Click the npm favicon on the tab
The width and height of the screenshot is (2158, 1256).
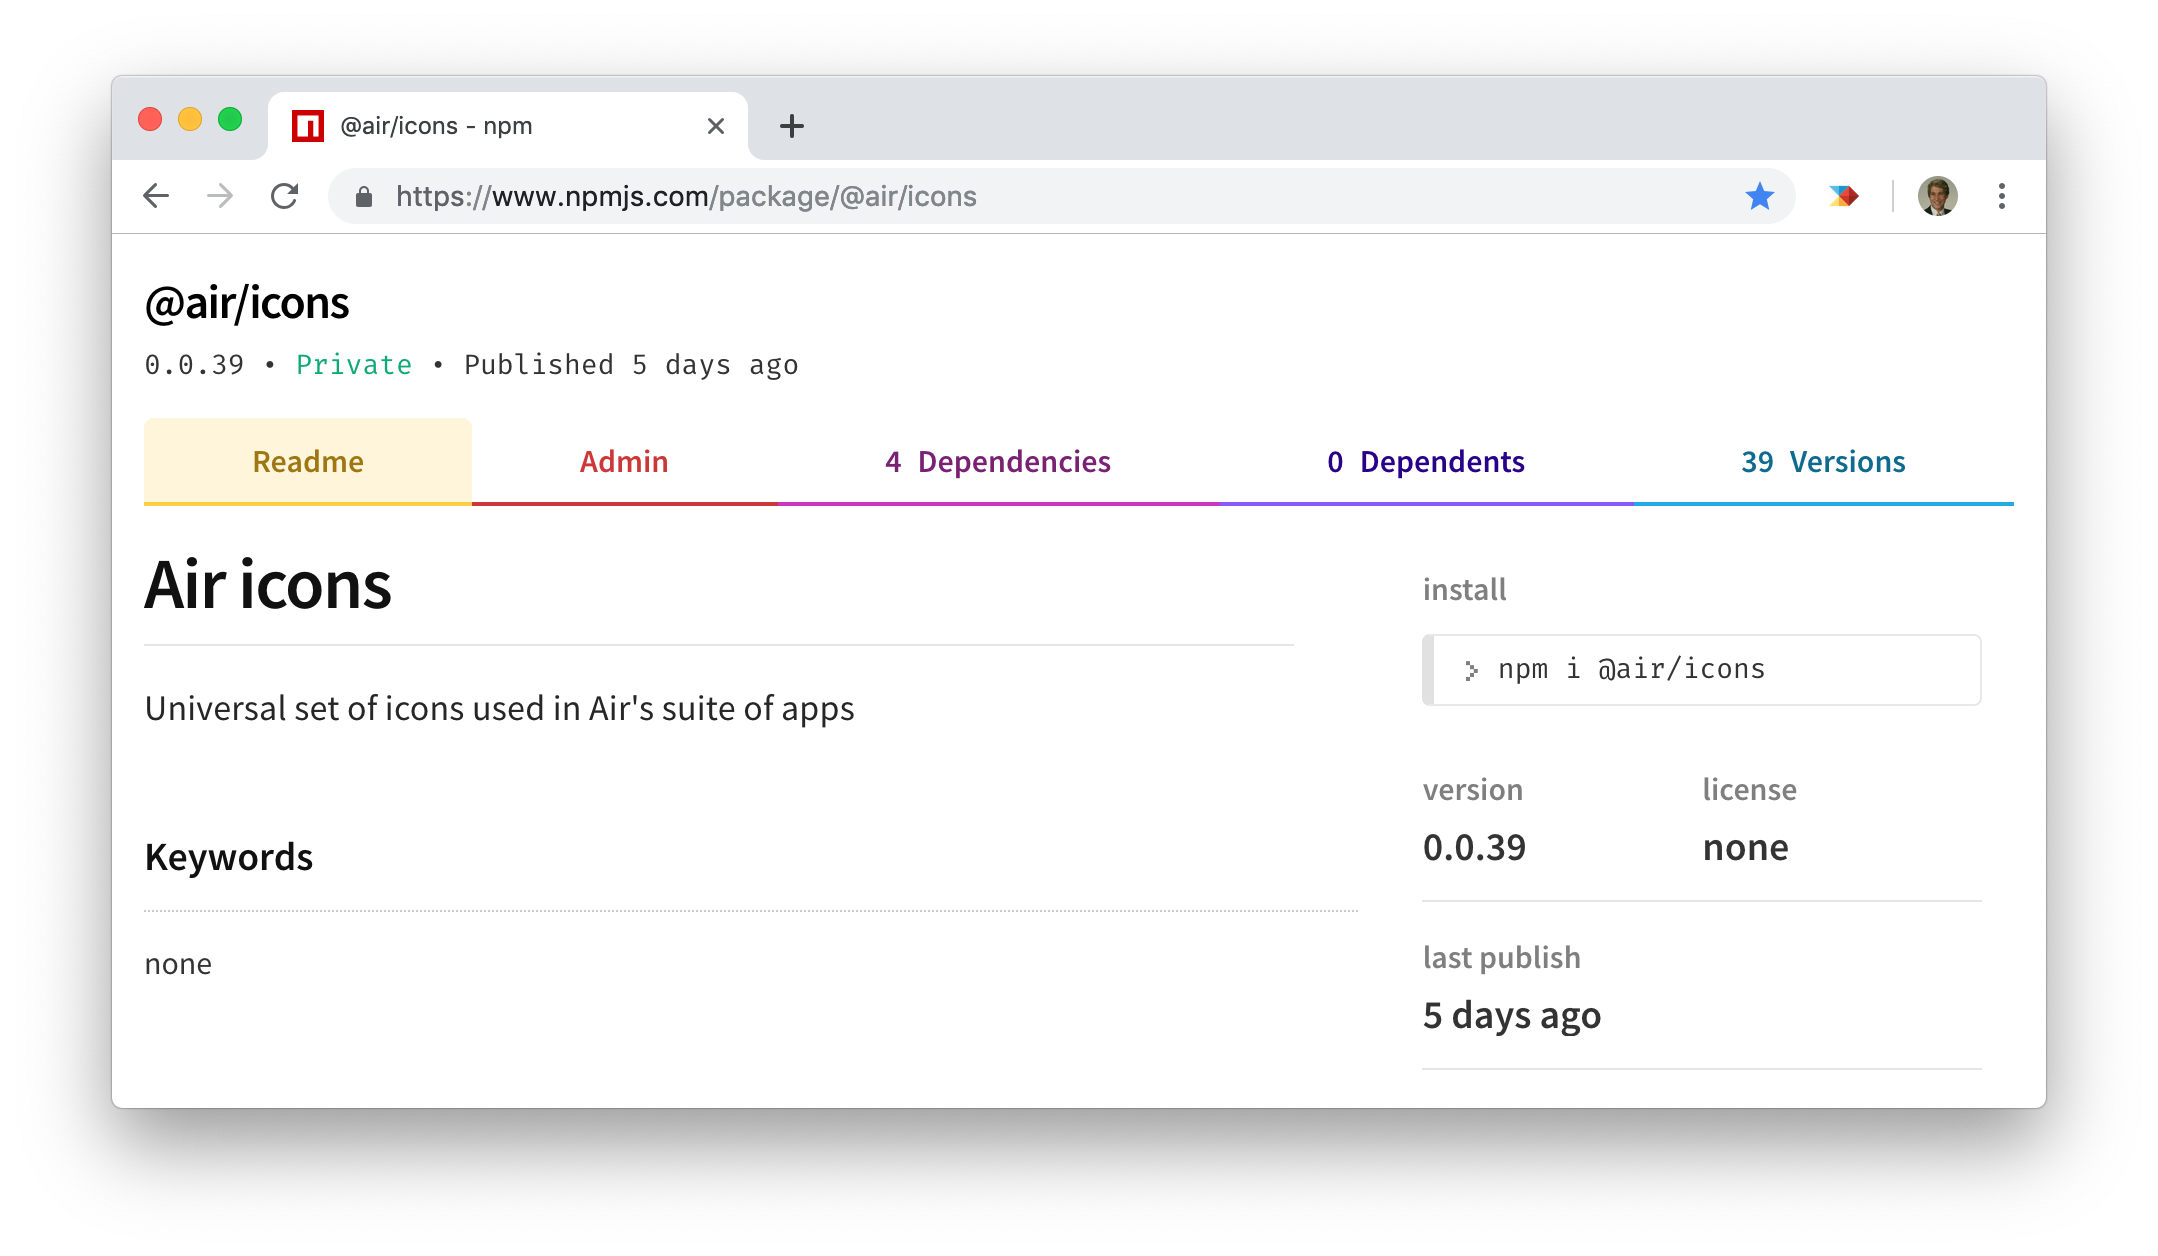308,126
